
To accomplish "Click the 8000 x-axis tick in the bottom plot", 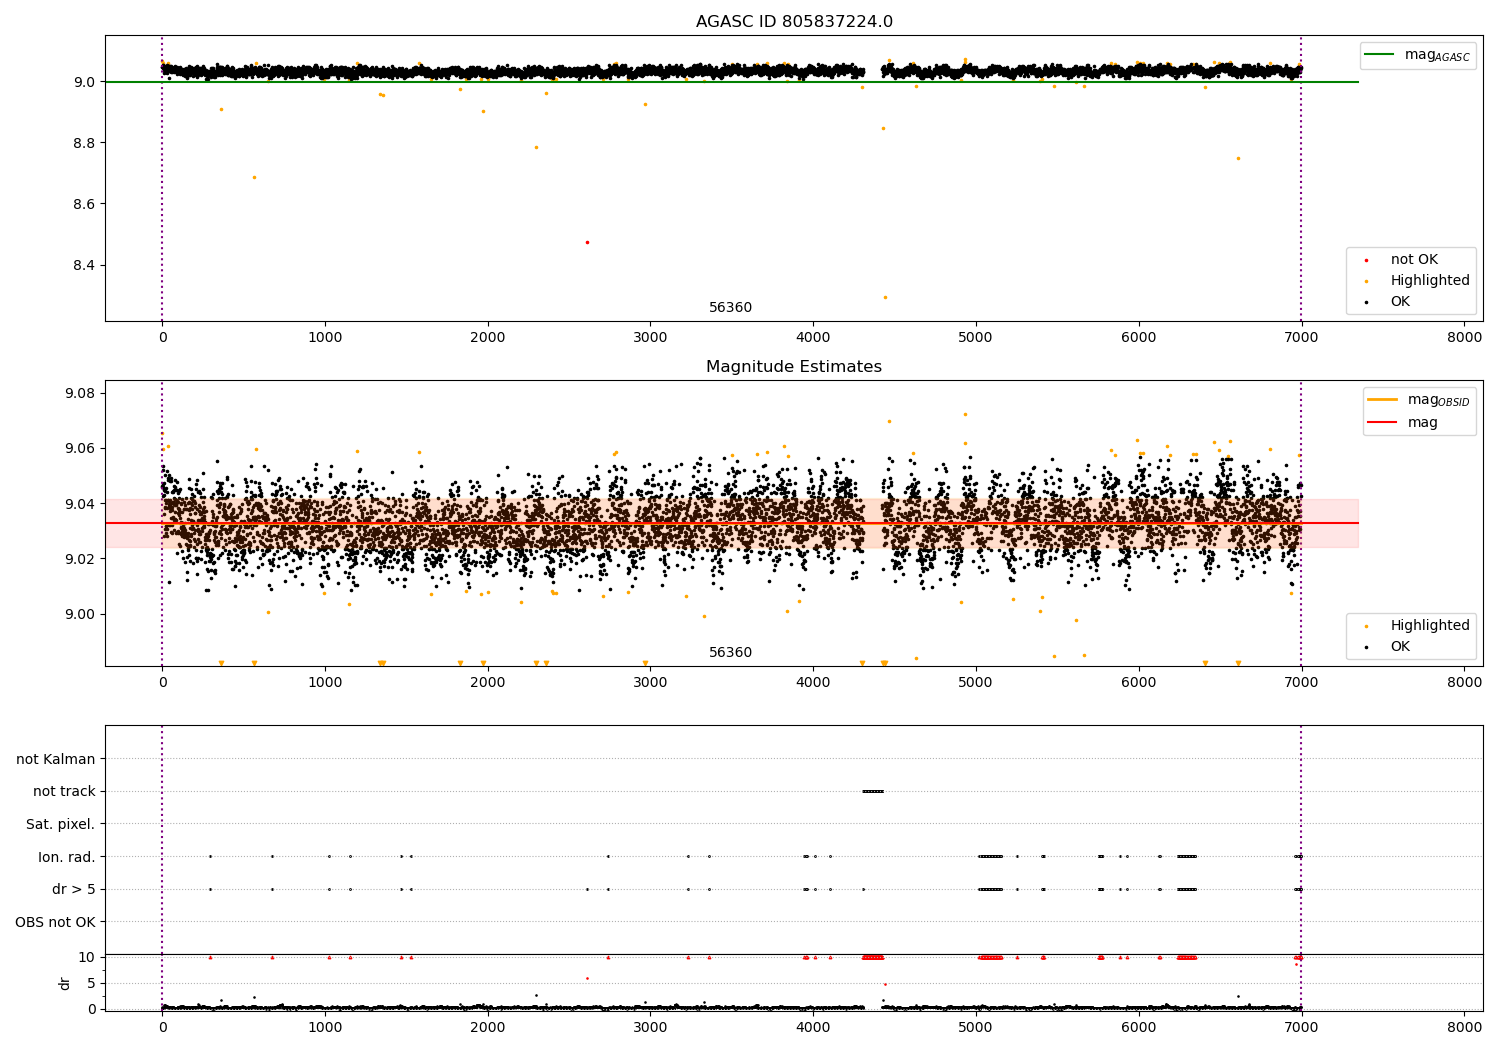I will pyautogui.click(x=1464, y=1027).
